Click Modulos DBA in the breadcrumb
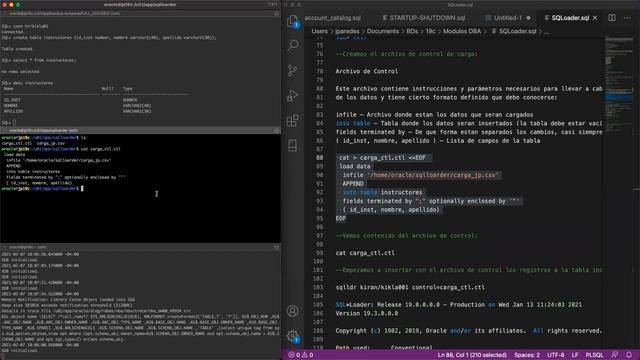 click(x=462, y=31)
